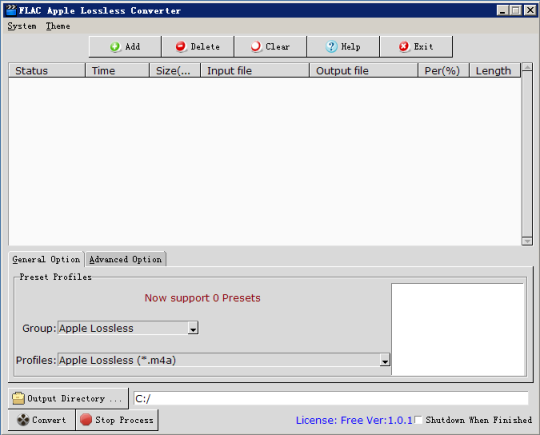Click the Input file column header
The image size is (540, 435).
(255, 71)
